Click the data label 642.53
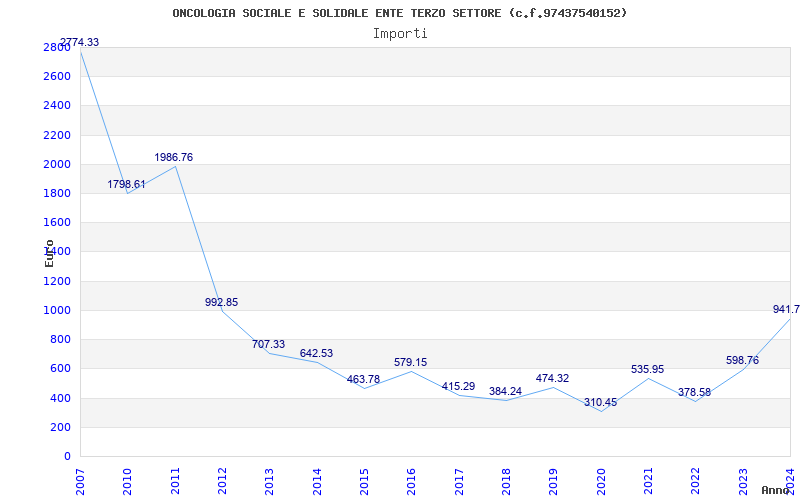The width and height of the screenshot is (800, 500). tap(316, 353)
